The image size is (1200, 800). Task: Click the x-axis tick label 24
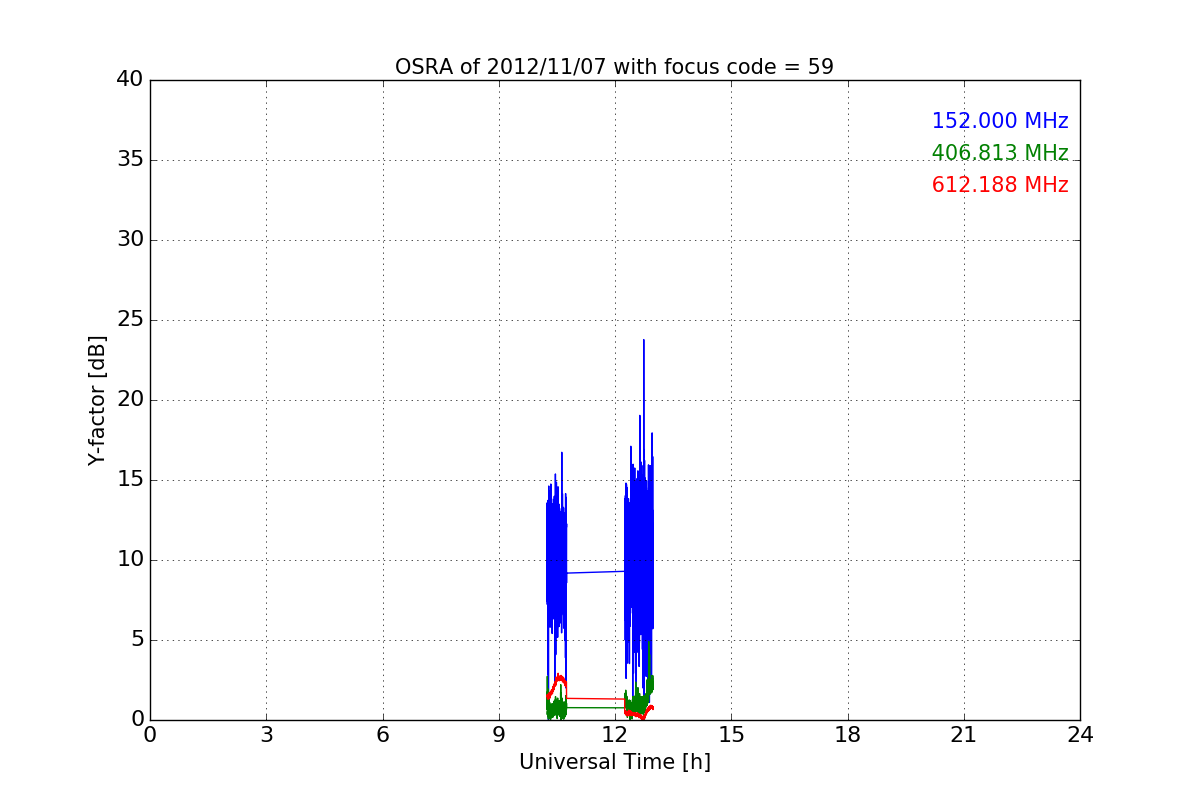click(1080, 735)
